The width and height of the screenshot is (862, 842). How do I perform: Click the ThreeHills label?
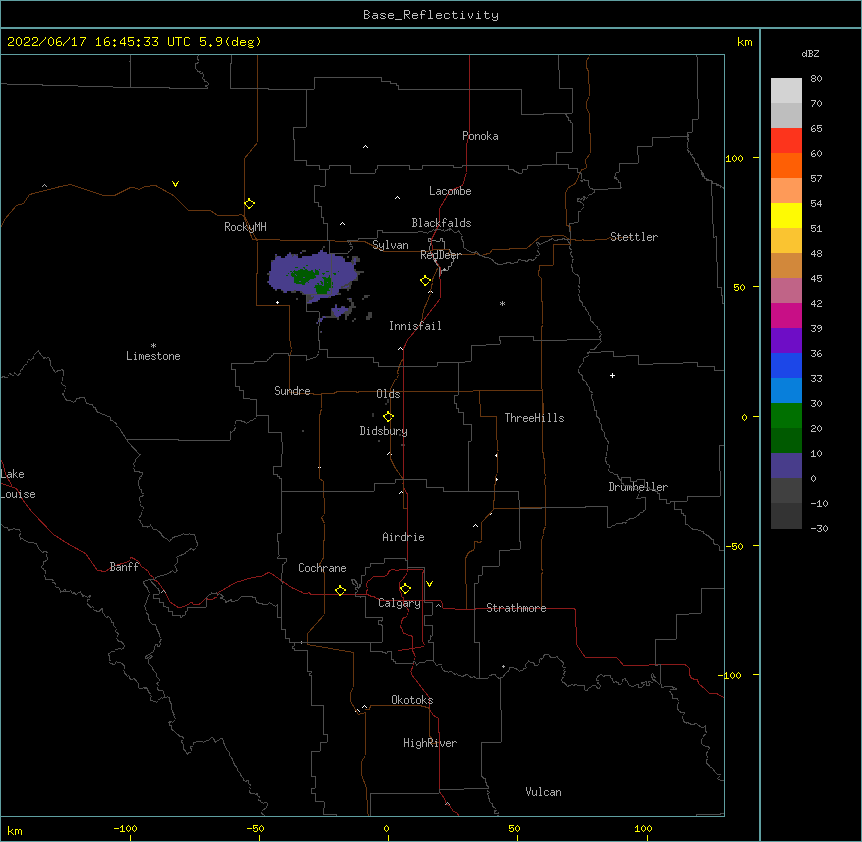534,418
